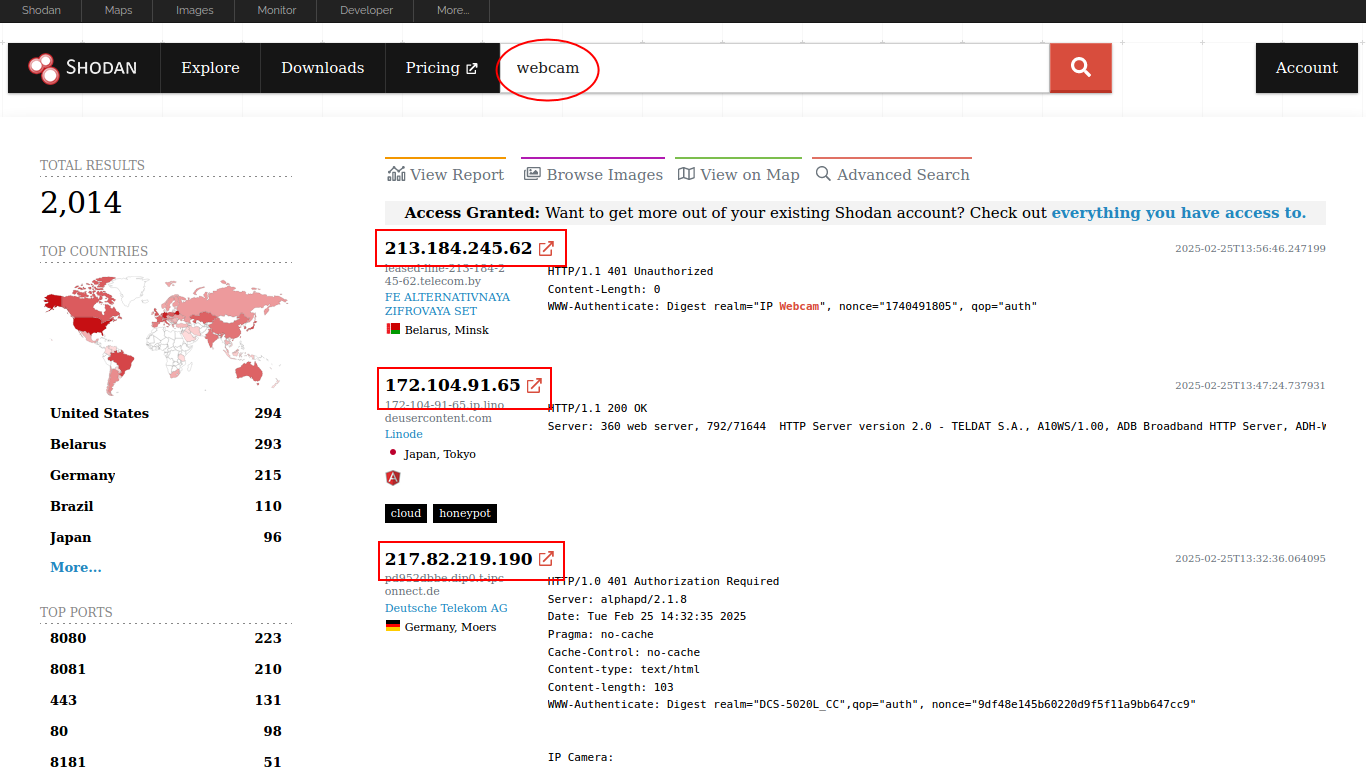The width and height of the screenshot is (1366, 768).
Task: Click the Linode organization link
Action: (404, 434)
